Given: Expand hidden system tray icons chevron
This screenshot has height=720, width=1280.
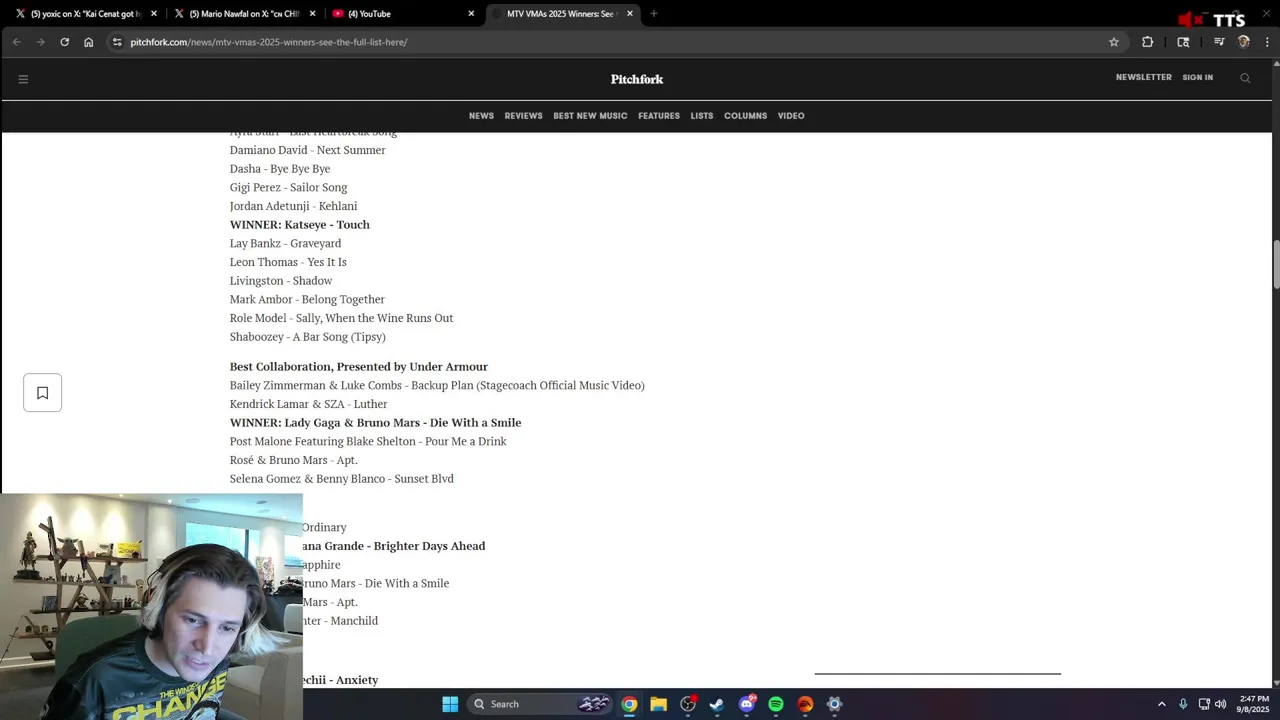Looking at the screenshot, I should [x=1161, y=704].
